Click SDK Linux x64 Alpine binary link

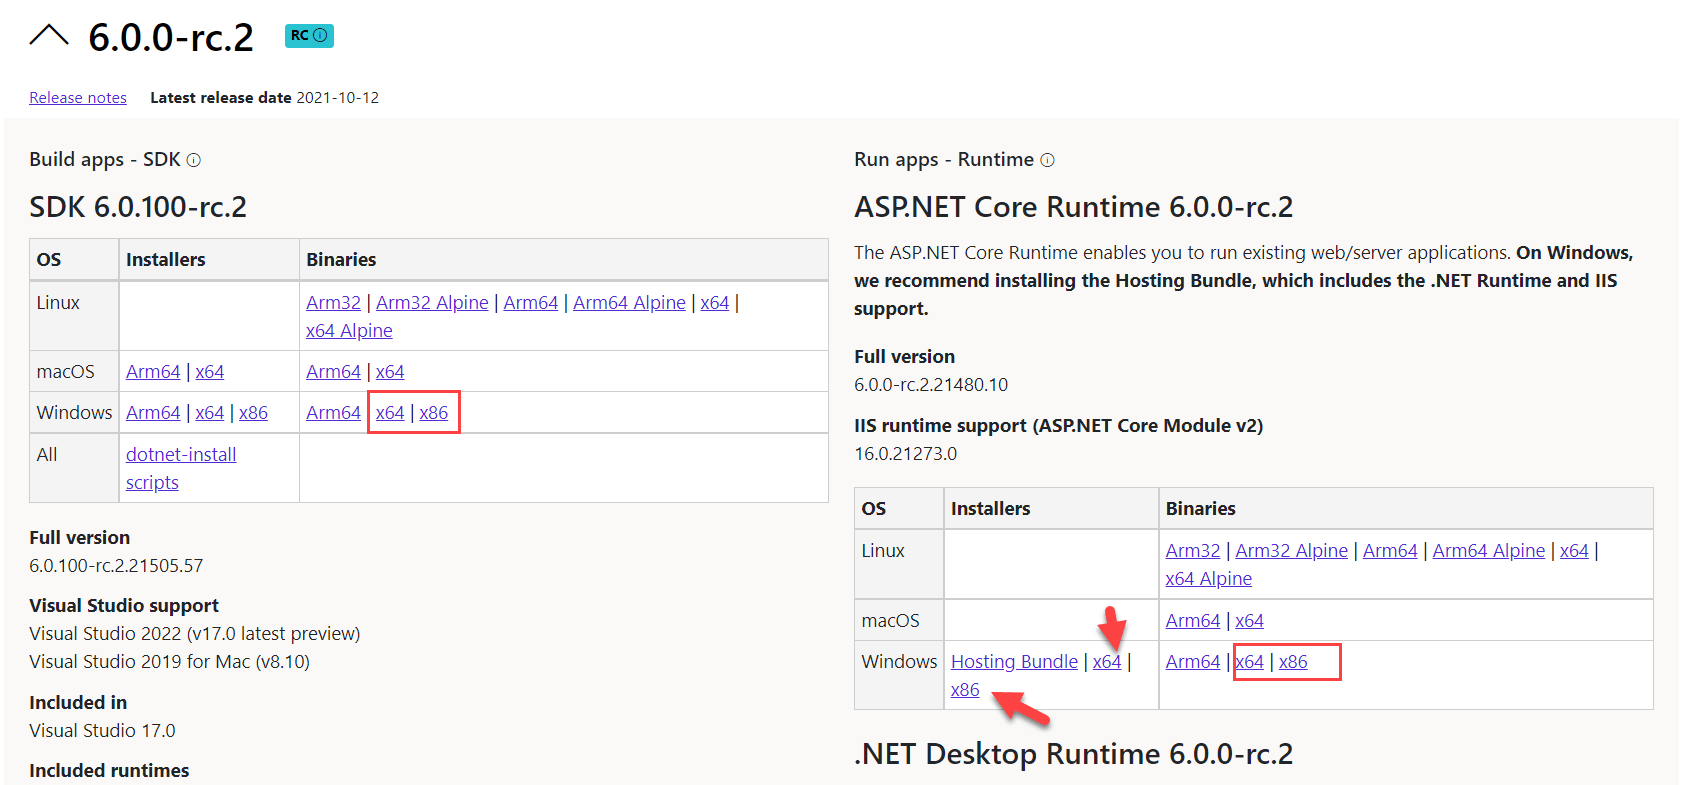click(x=349, y=331)
